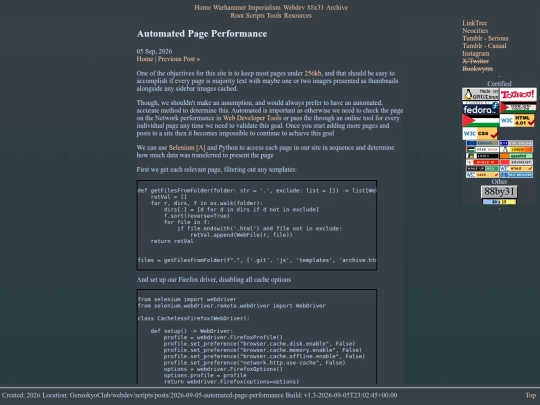Click the CachelessFirefox code block

[x=257, y=337]
